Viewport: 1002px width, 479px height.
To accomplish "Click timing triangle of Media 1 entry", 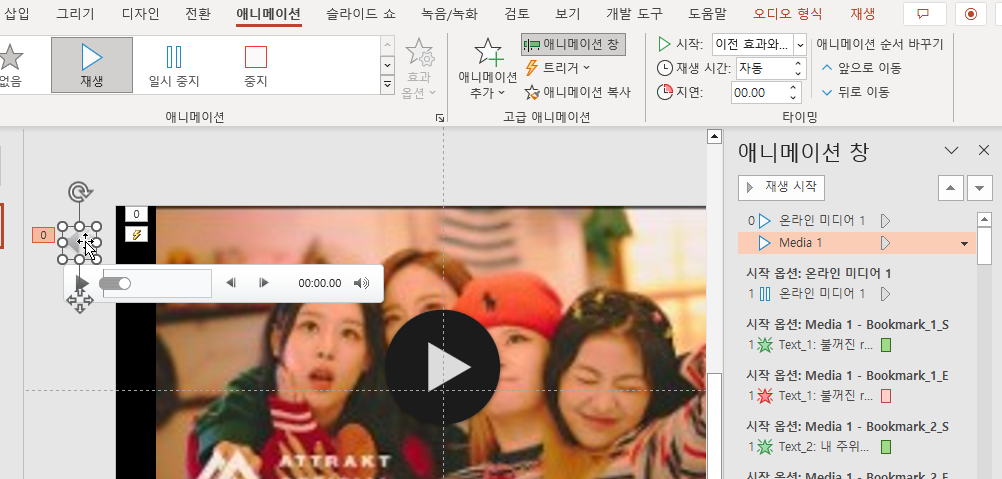I will coord(885,243).
